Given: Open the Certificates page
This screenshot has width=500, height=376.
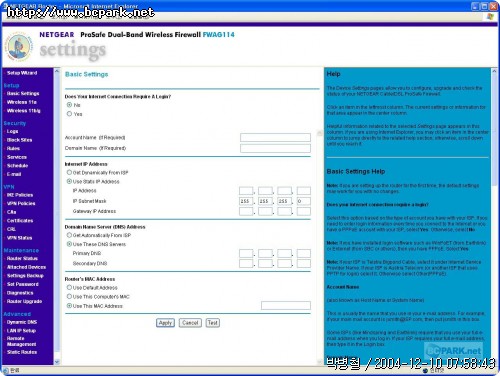Looking at the screenshot, I should tap(20, 221).
